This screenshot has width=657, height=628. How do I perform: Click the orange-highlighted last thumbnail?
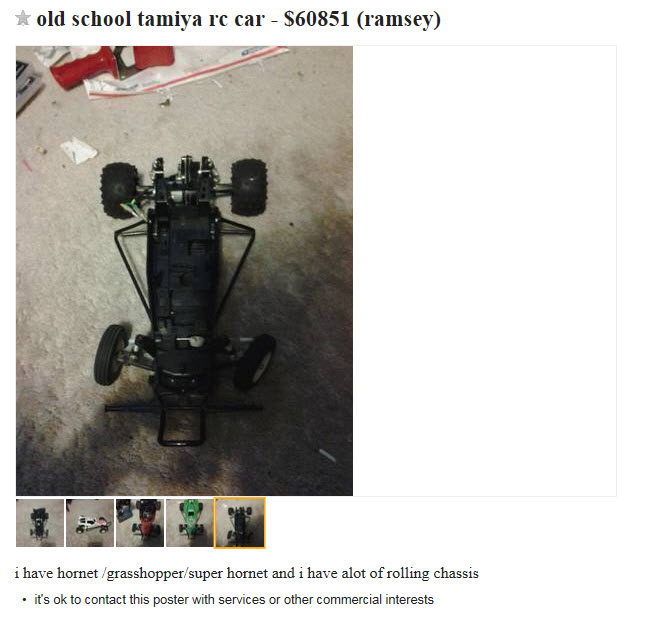click(x=240, y=522)
